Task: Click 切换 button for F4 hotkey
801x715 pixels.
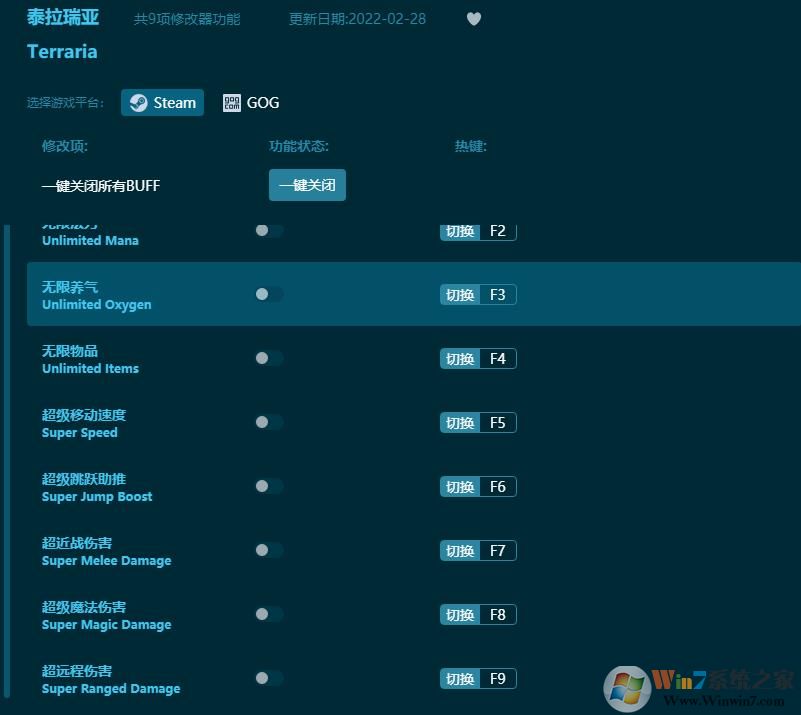Action: (x=460, y=359)
